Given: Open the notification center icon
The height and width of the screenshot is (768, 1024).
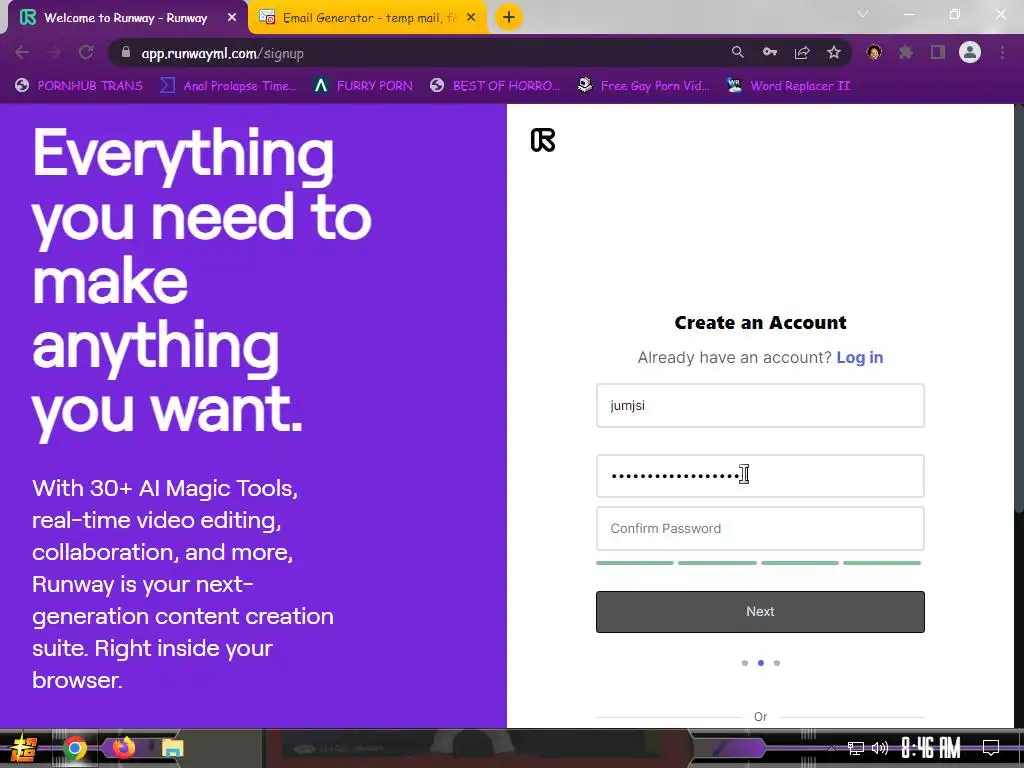Looking at the screenshot, I should click(991, 747).
